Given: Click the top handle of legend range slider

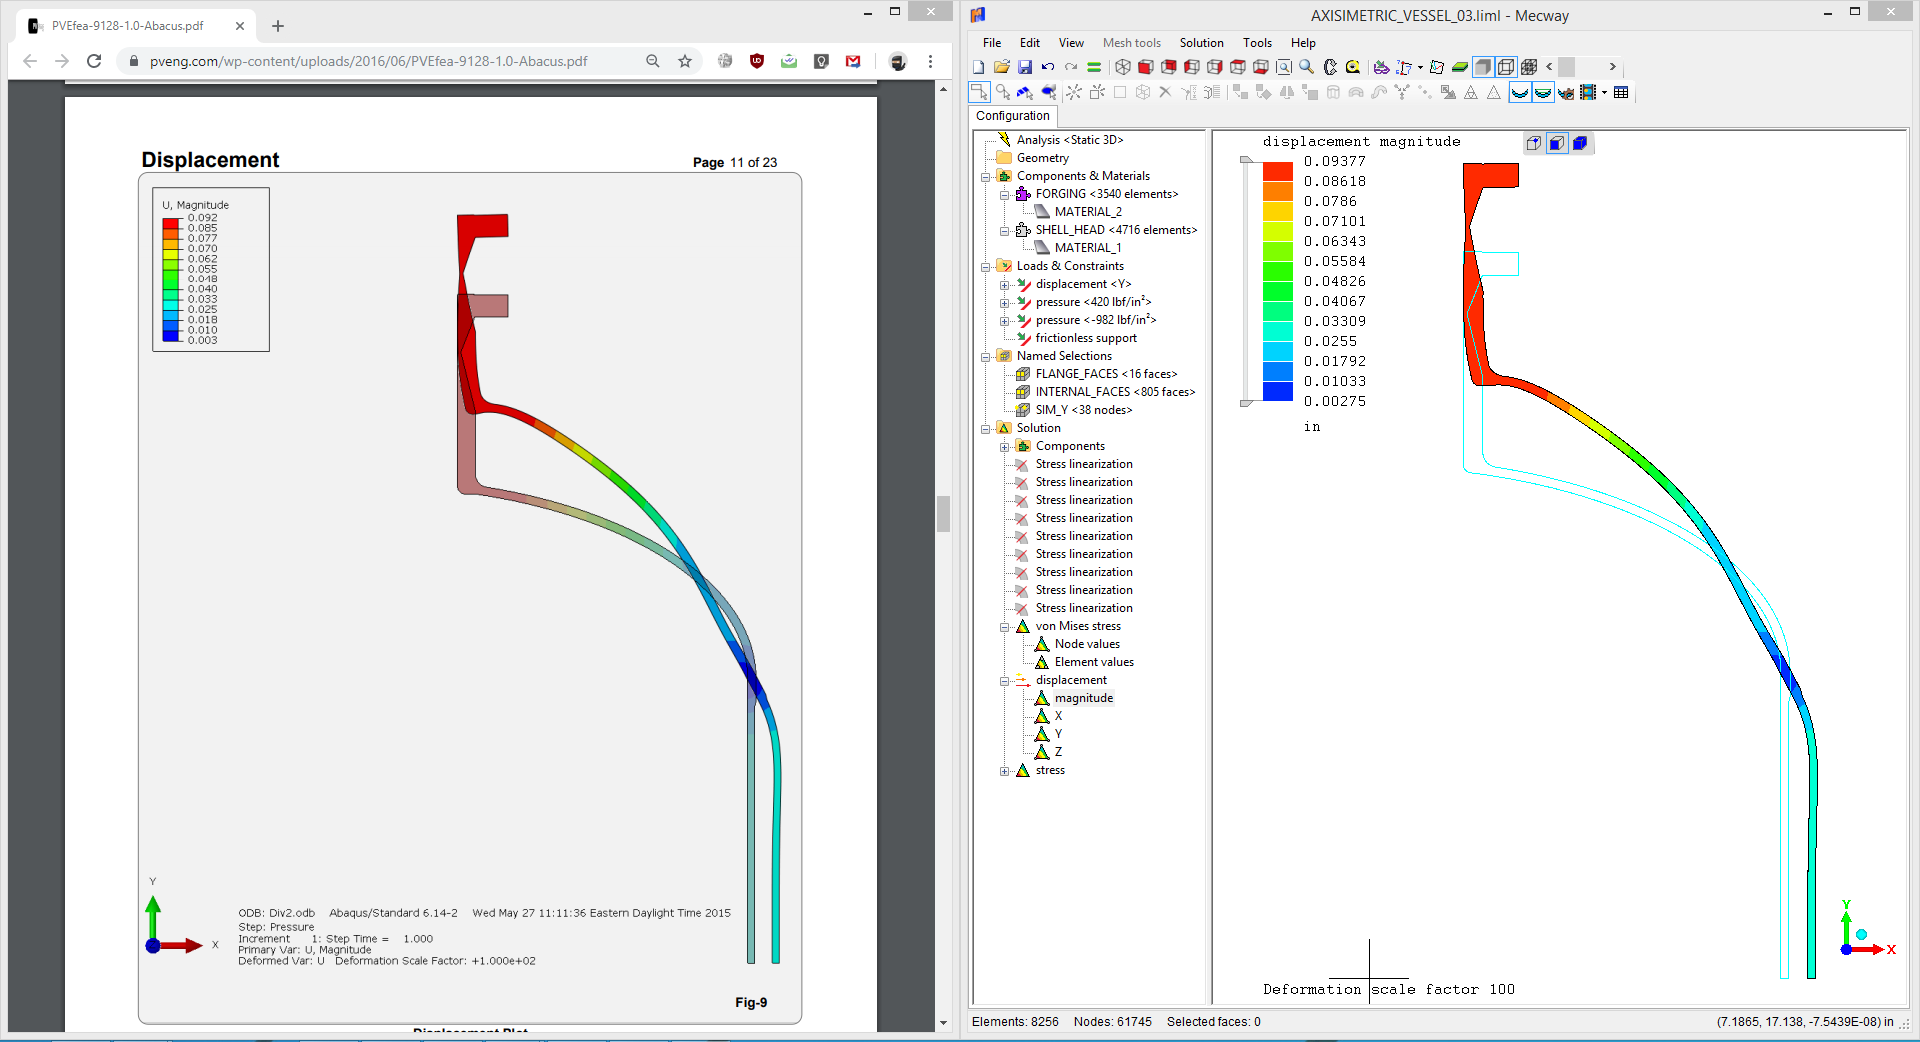Looking at the screenshot, I should click(1246, 159).
